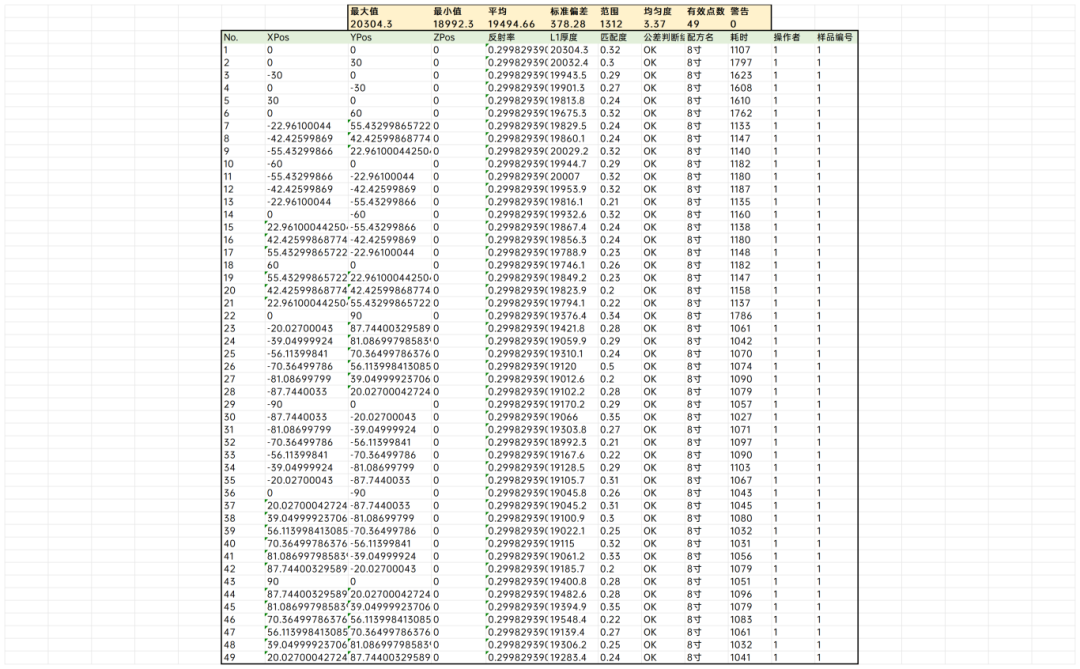This screenshot has height=669, width=1080.
Task: Select time cell 1786
Action: click(749, 316)
